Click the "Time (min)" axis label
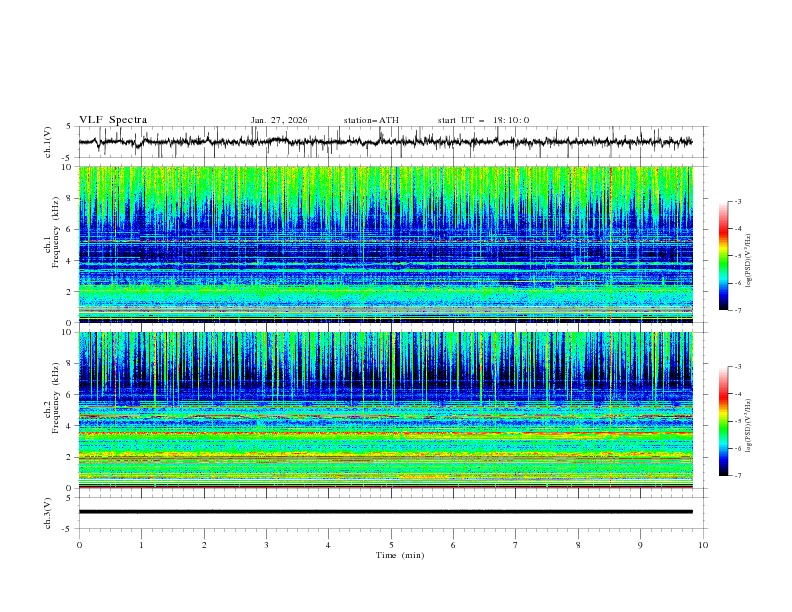The image size is (792, 612). [x=400, y=555]
